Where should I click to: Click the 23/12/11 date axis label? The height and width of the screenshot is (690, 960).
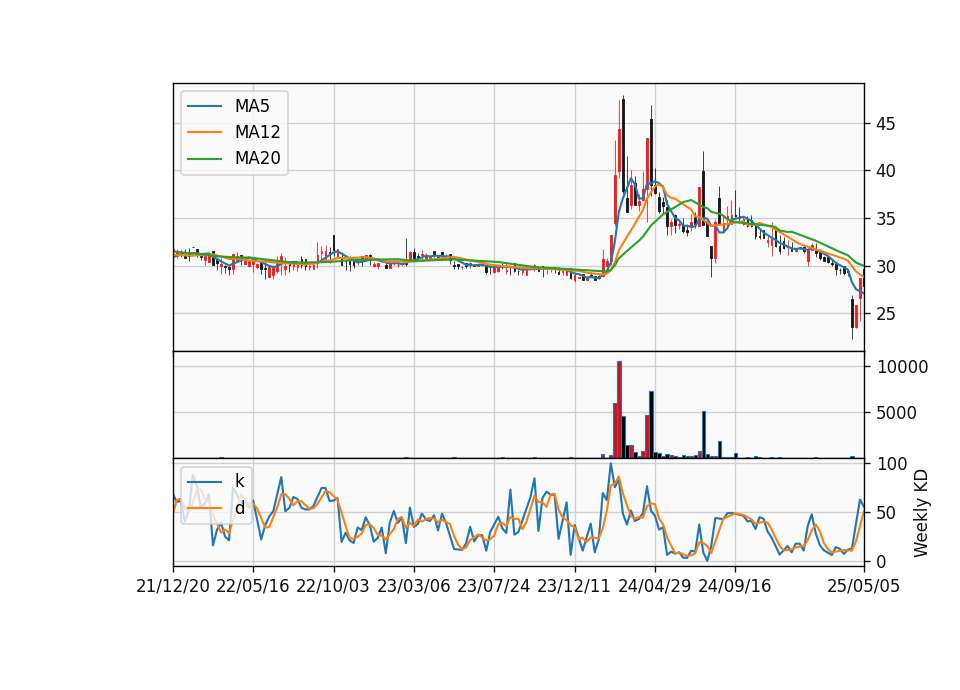(x=574, y=586)
